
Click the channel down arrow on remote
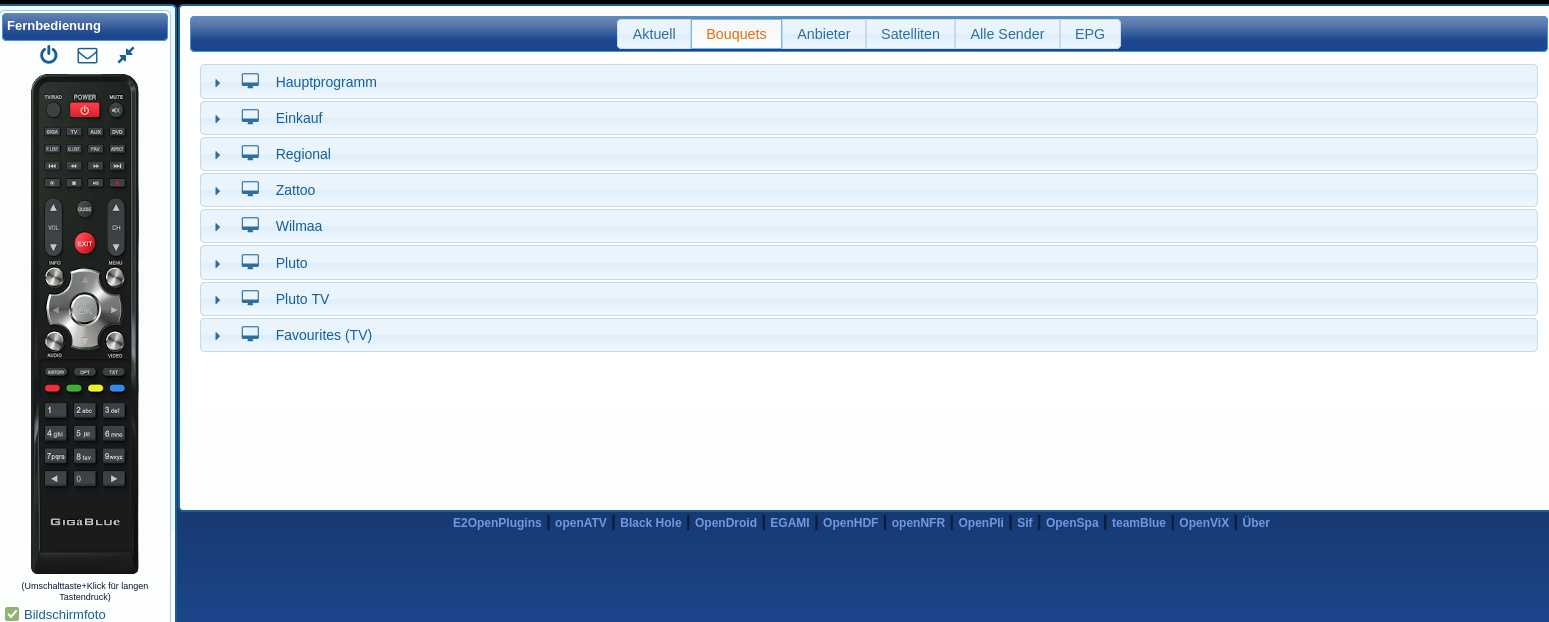[116, 246]
